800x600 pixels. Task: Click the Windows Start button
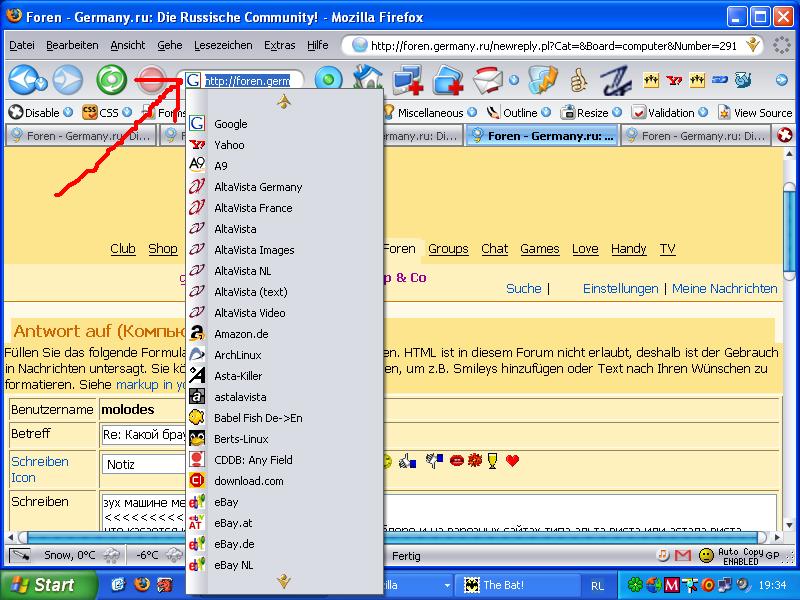click(x=48, y=585)
